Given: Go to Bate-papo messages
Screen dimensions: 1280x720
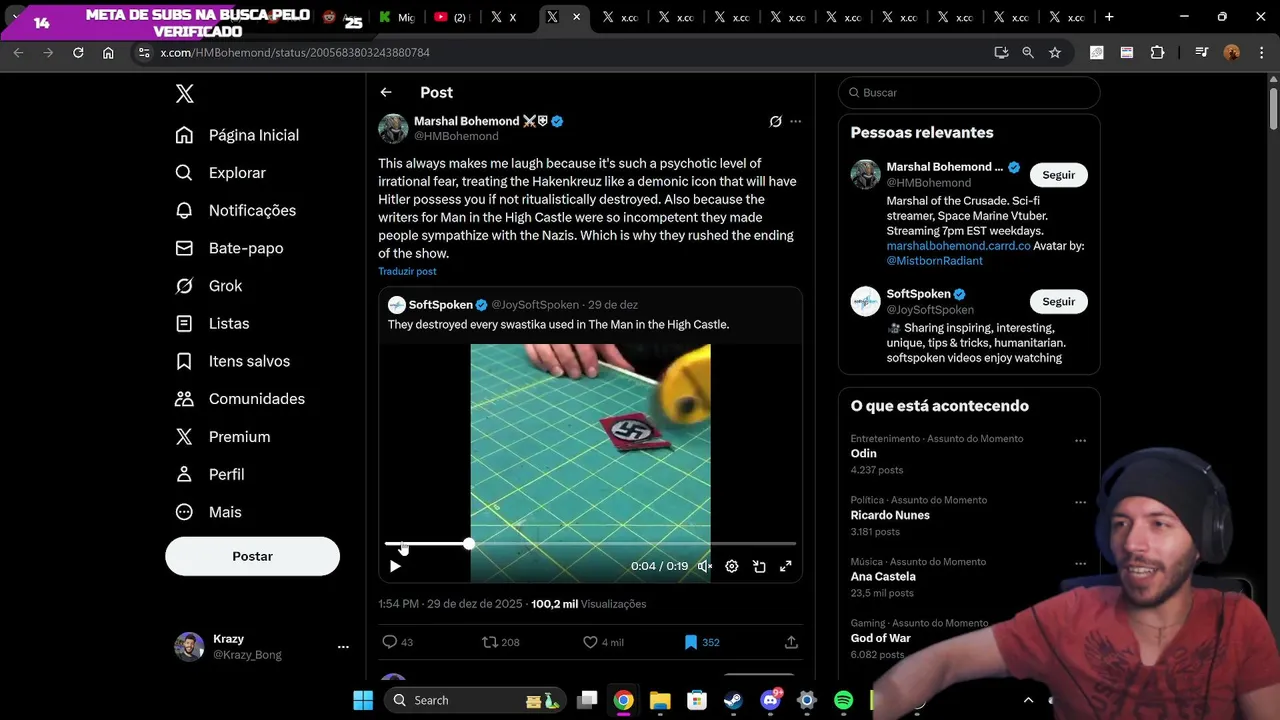Looking at the screenshot, I should coord(229,248).
